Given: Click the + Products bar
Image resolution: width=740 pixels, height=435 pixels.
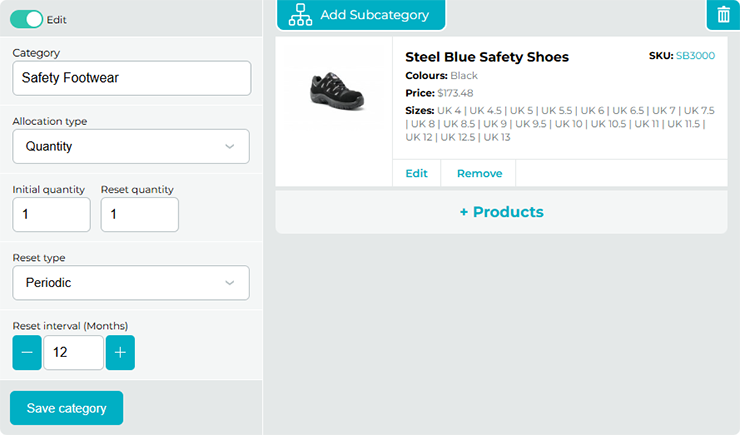Looking at the screenshot, I should 501,212.
